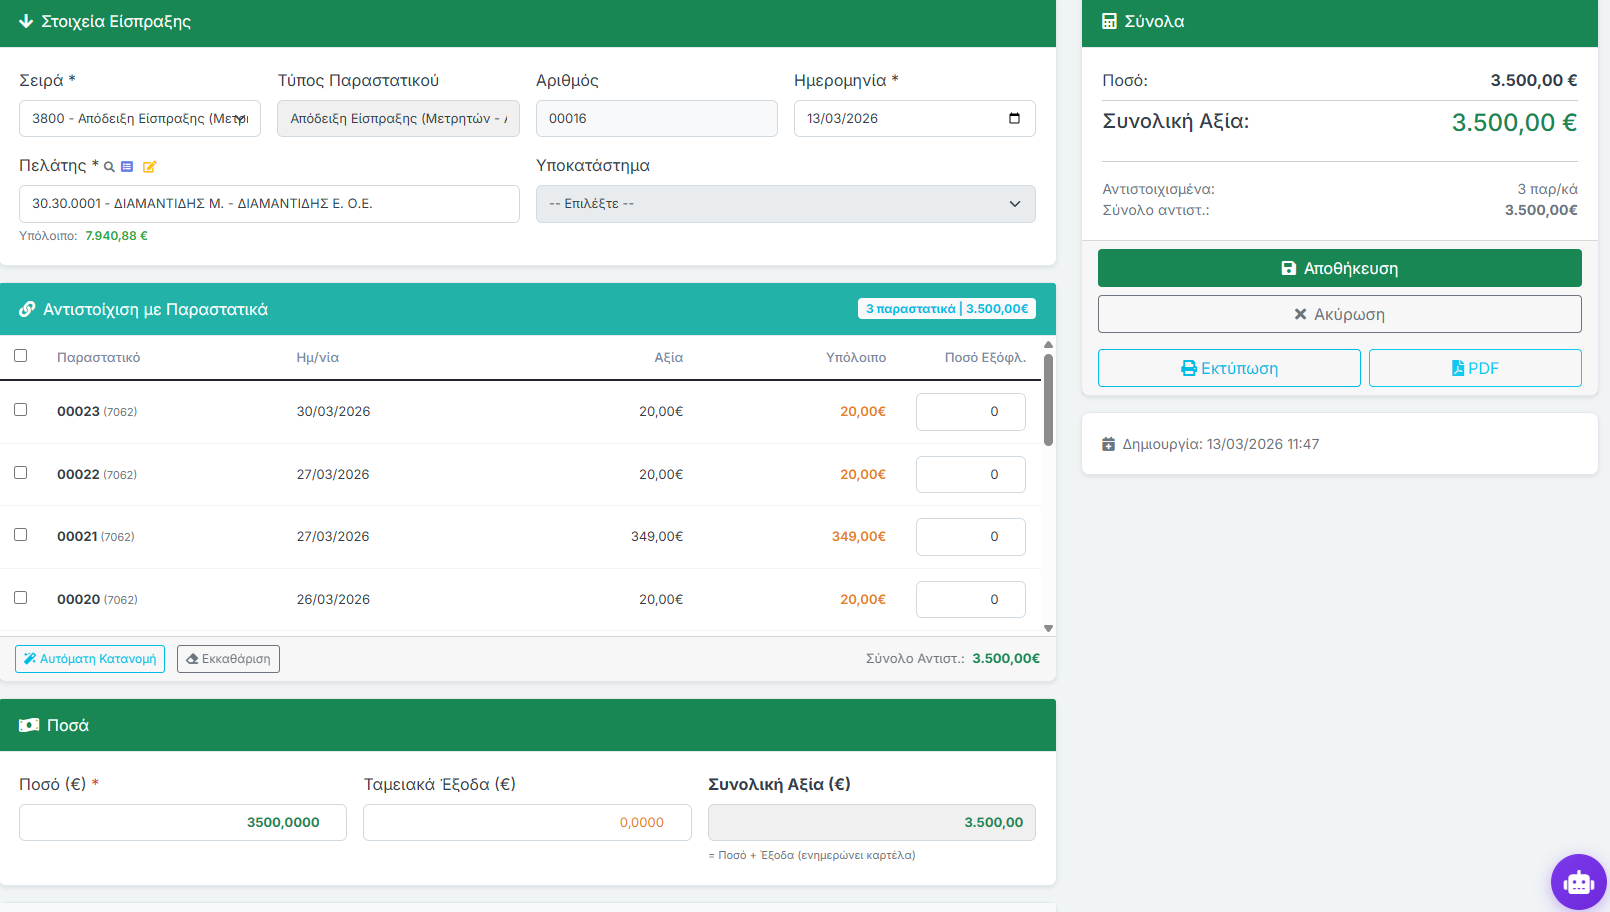Image resolution: width=1610 pixels, height=912 pixels.
Task: Click document number 00022
Action: click(78, 474)
